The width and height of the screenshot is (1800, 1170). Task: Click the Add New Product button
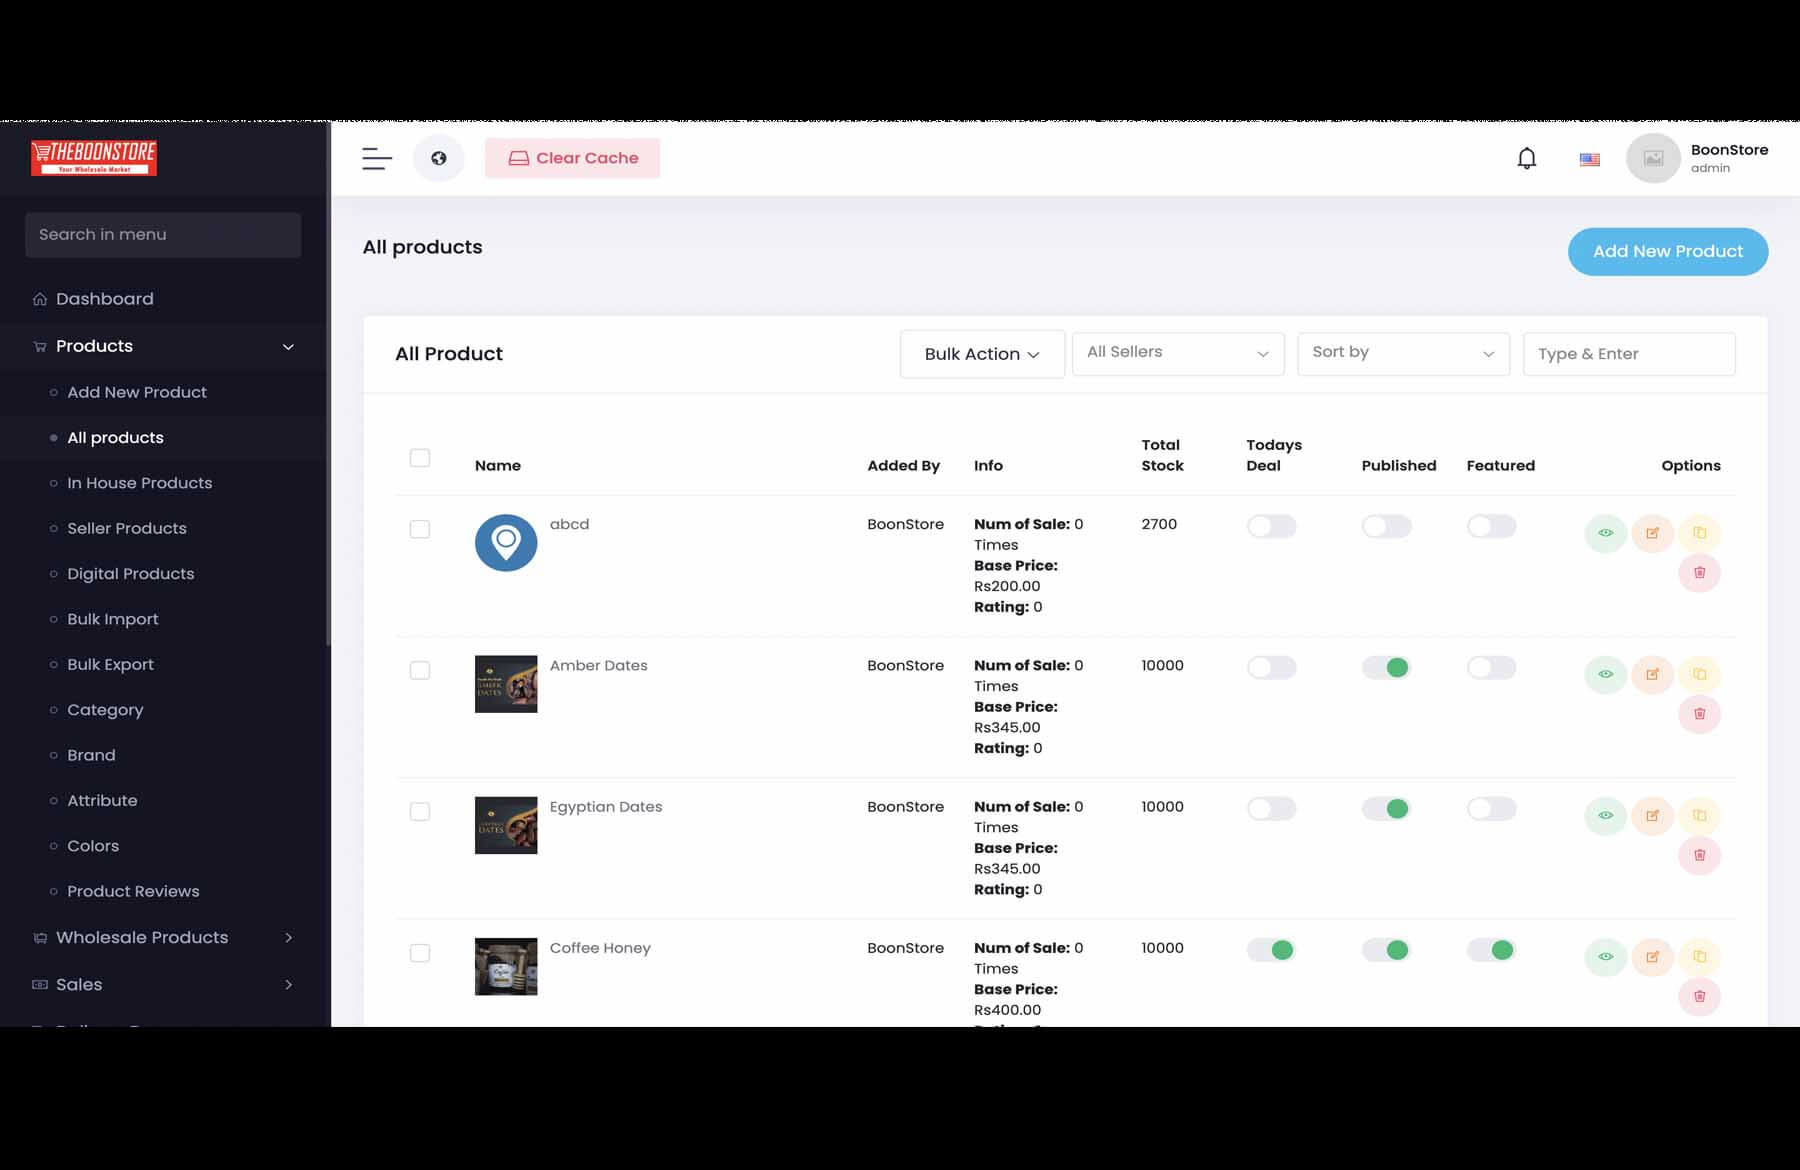(x=1667, y=252)
